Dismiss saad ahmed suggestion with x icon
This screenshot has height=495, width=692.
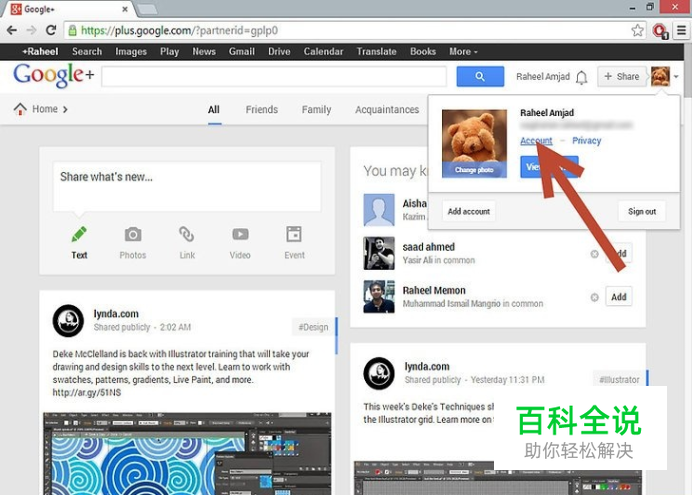pyautogui.click(x=594, y=254)
